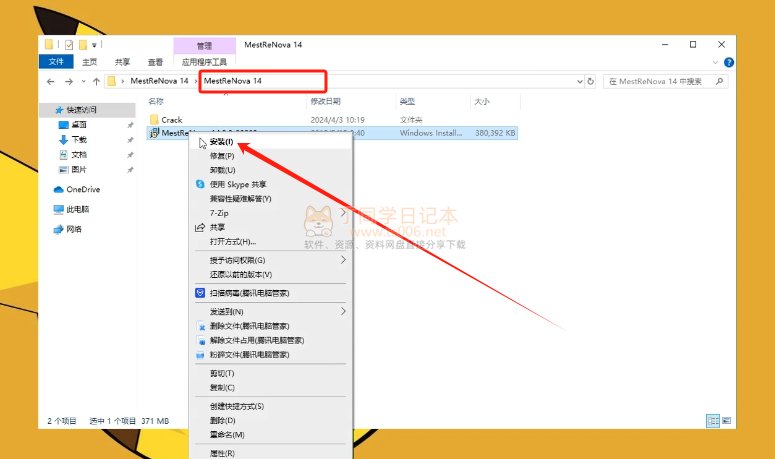Click the quick access New folder icon

(83, 45)
